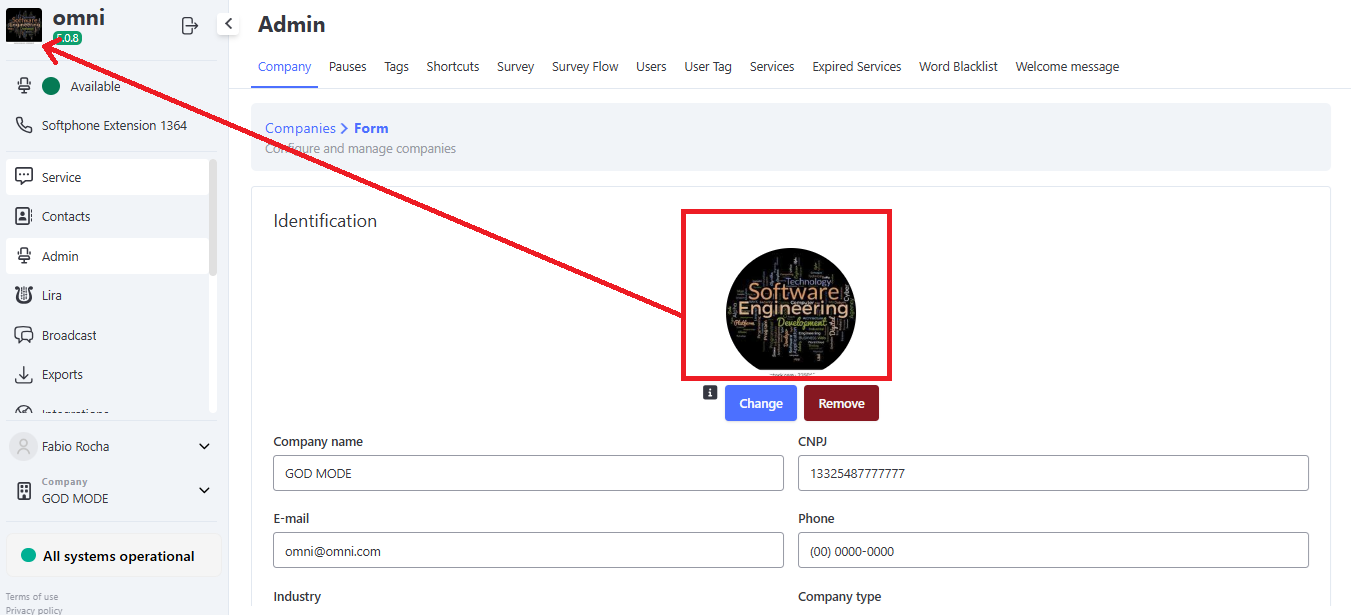Open the Privacy policy link
This screenshot has width=1351, height=615.
click(34, 610)
